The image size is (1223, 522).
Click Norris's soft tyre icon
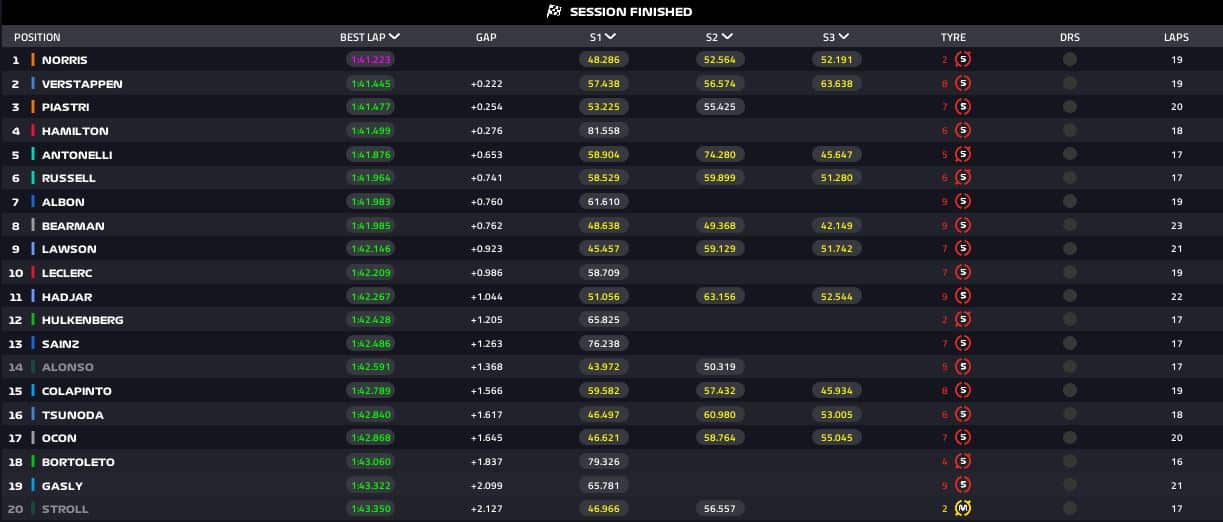tap(963, 60)
